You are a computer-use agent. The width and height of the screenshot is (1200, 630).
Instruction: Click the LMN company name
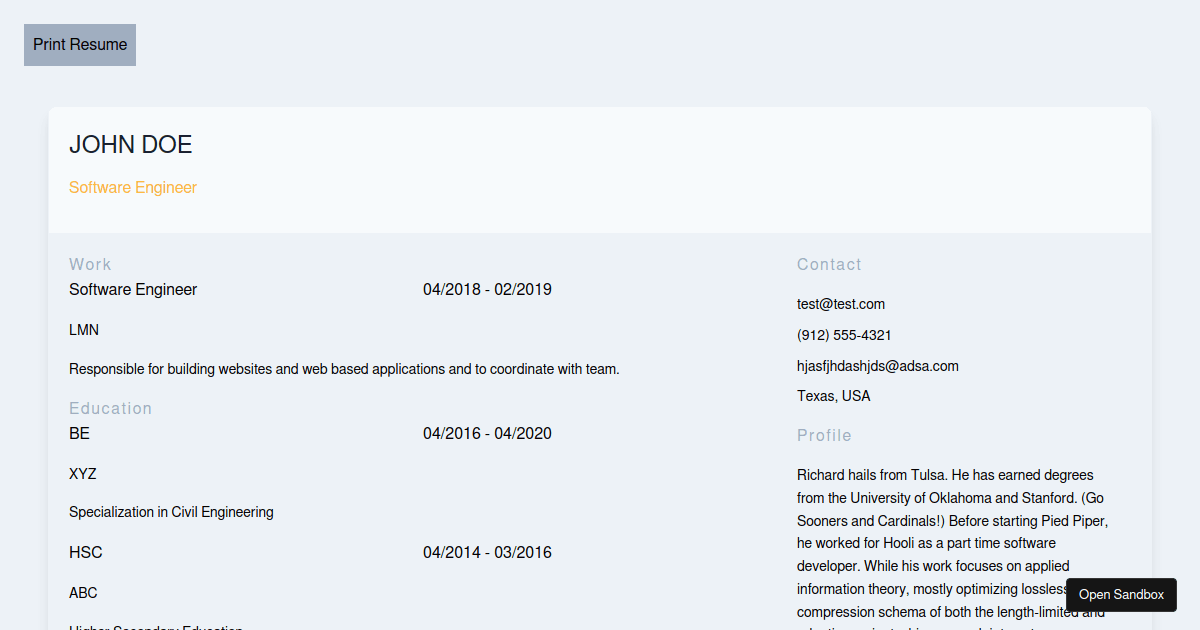(x=84, y=330)
